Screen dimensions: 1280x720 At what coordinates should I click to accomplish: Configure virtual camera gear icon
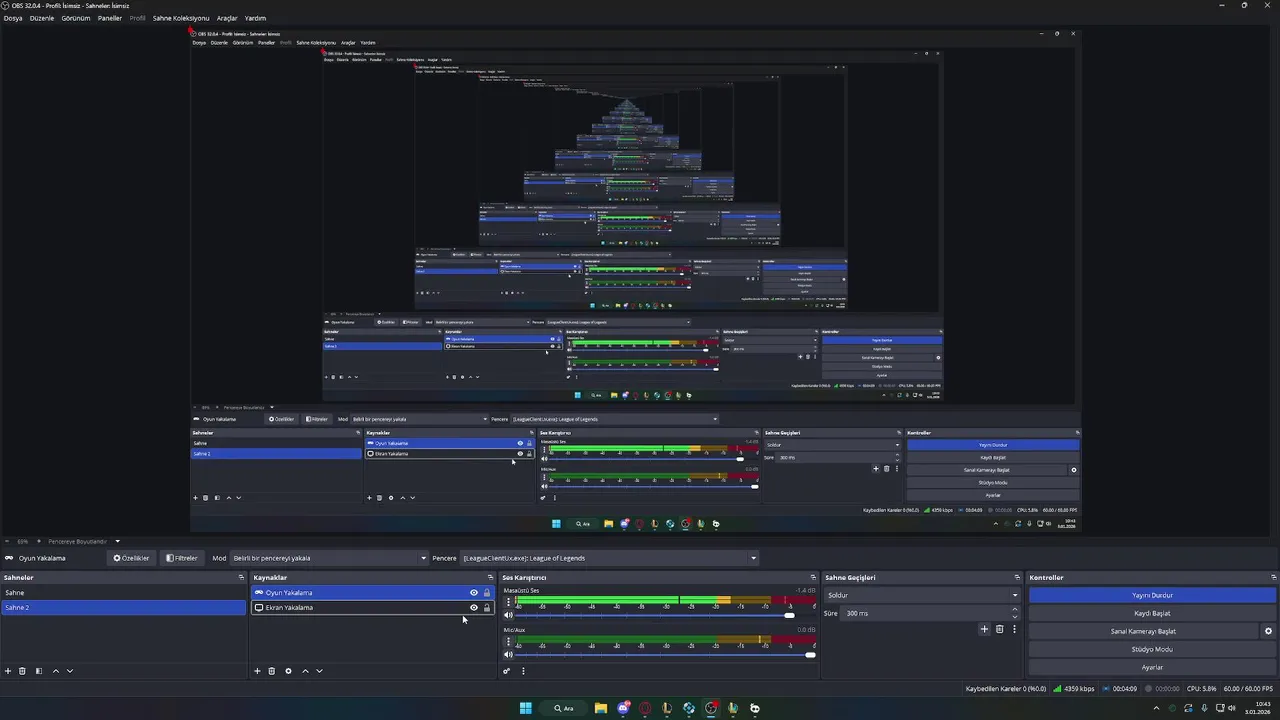pos(1268,631)
